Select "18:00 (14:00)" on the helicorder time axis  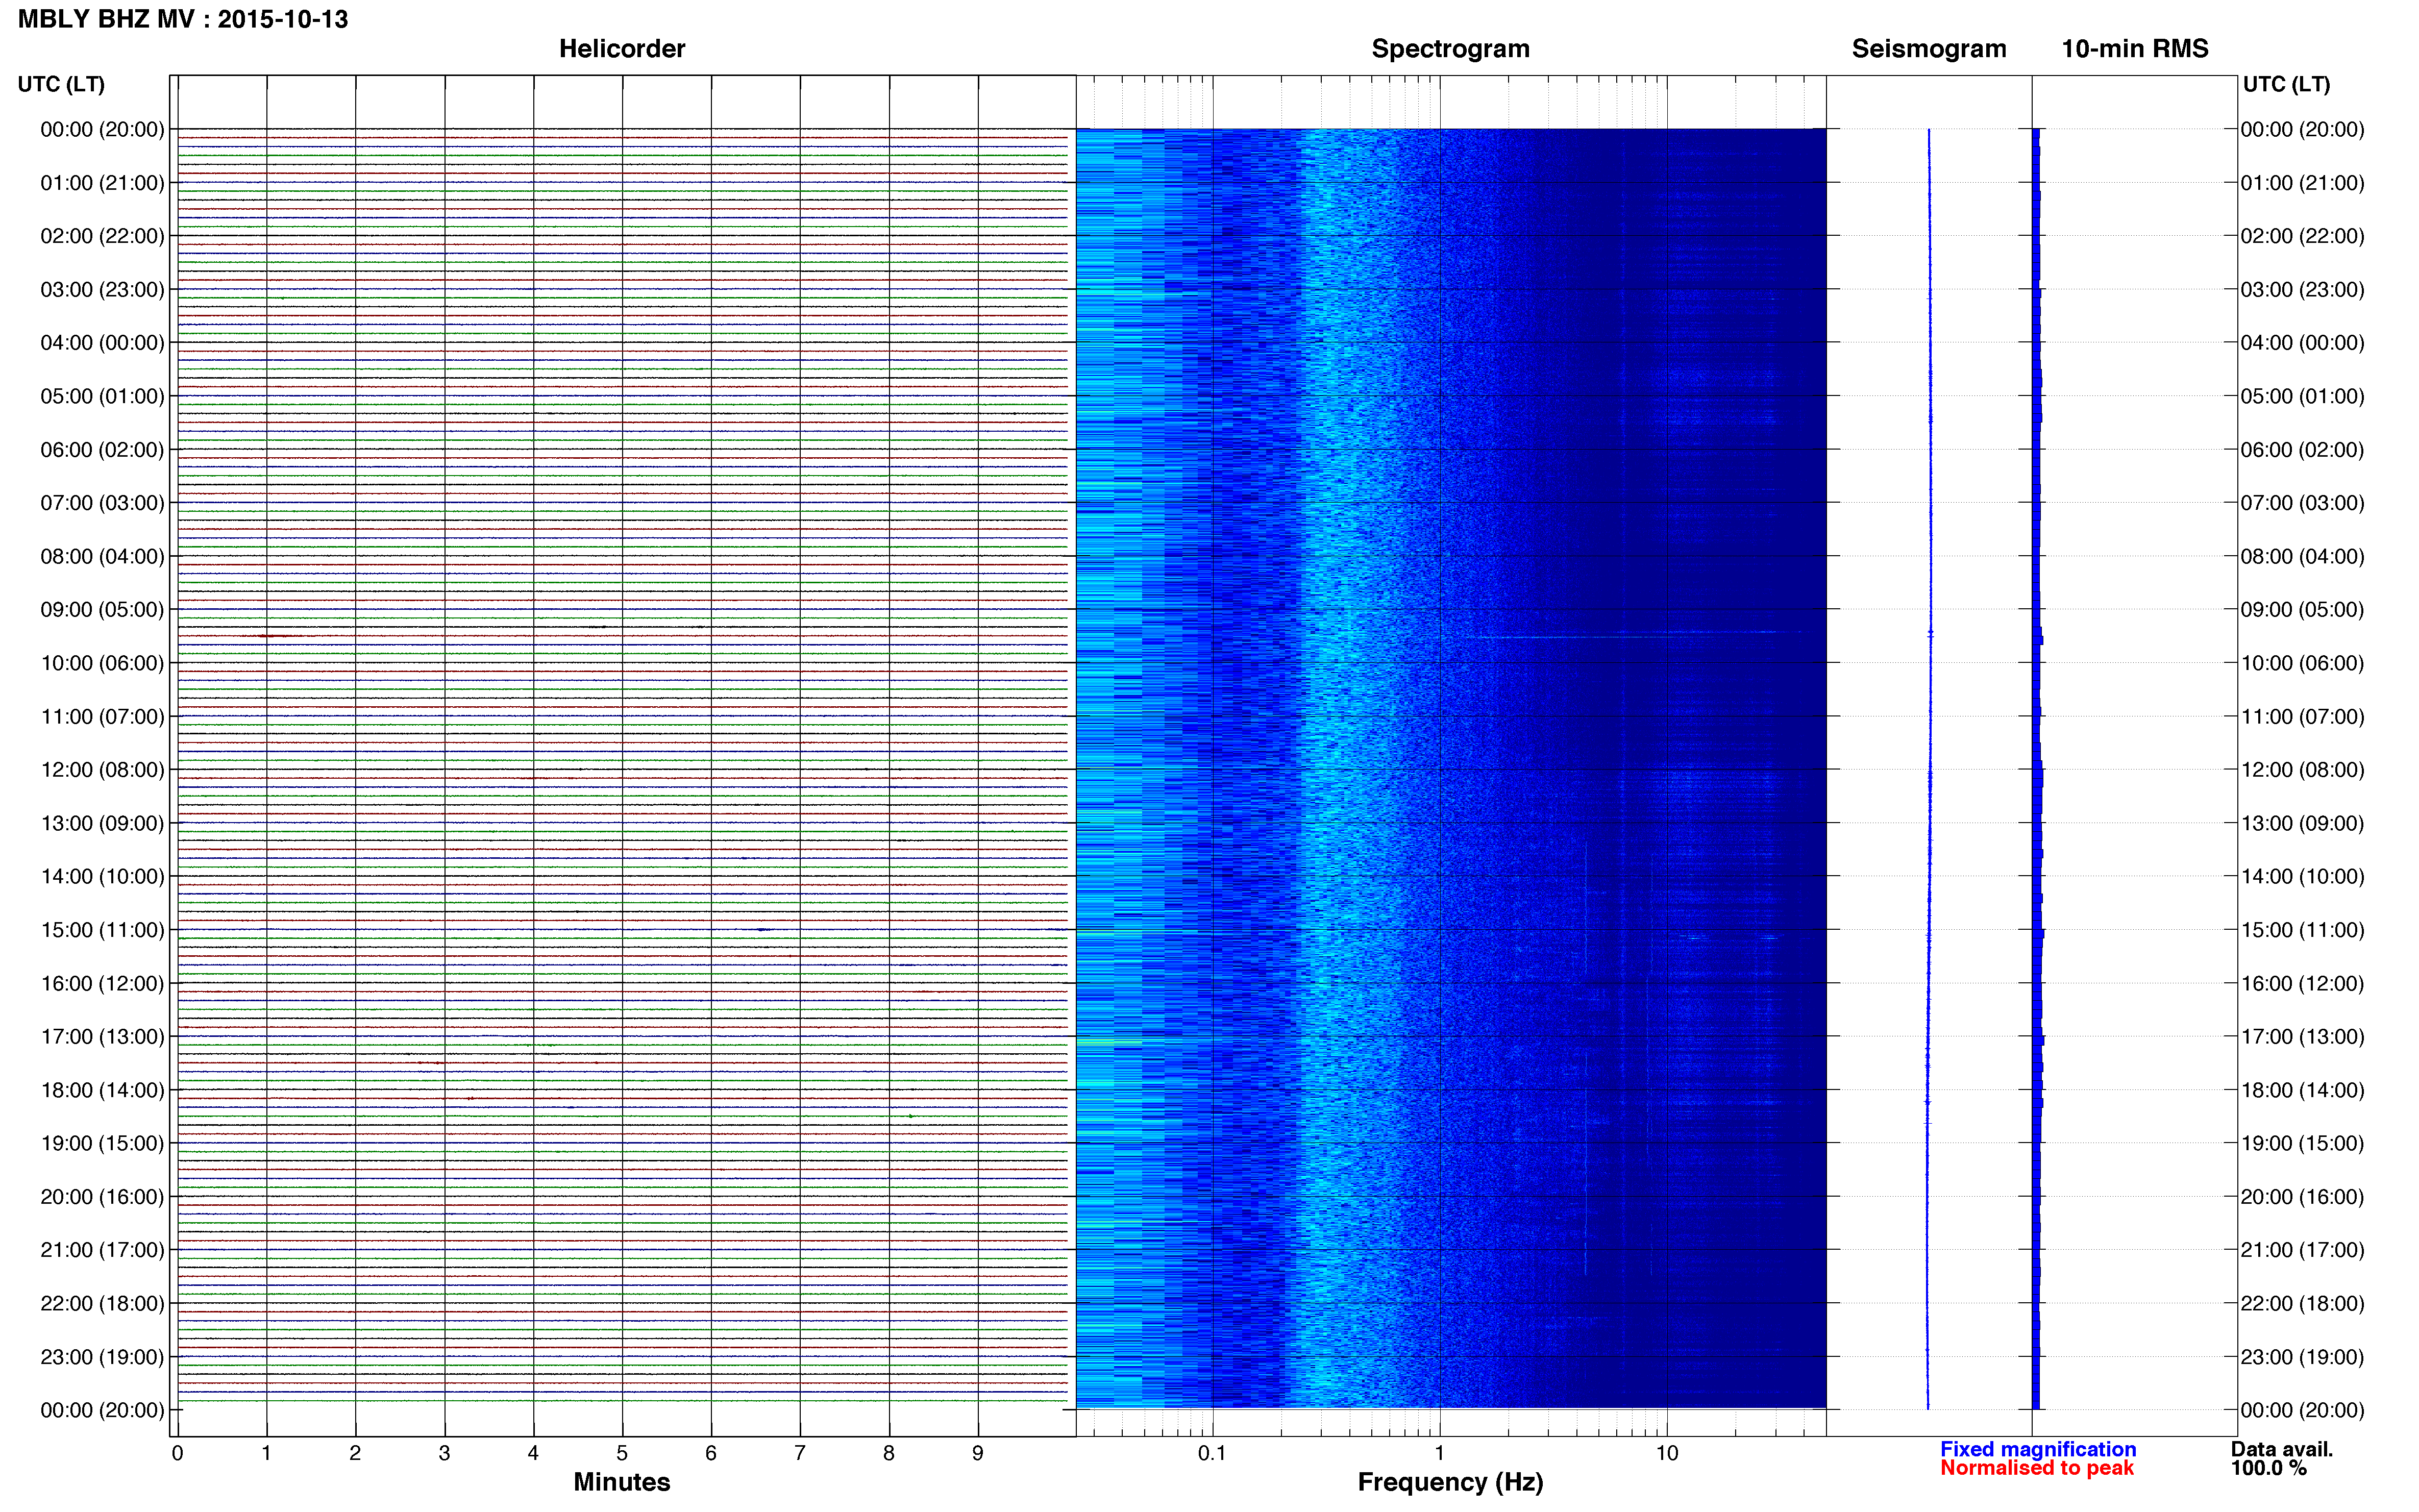click(x=102, y=1090)
